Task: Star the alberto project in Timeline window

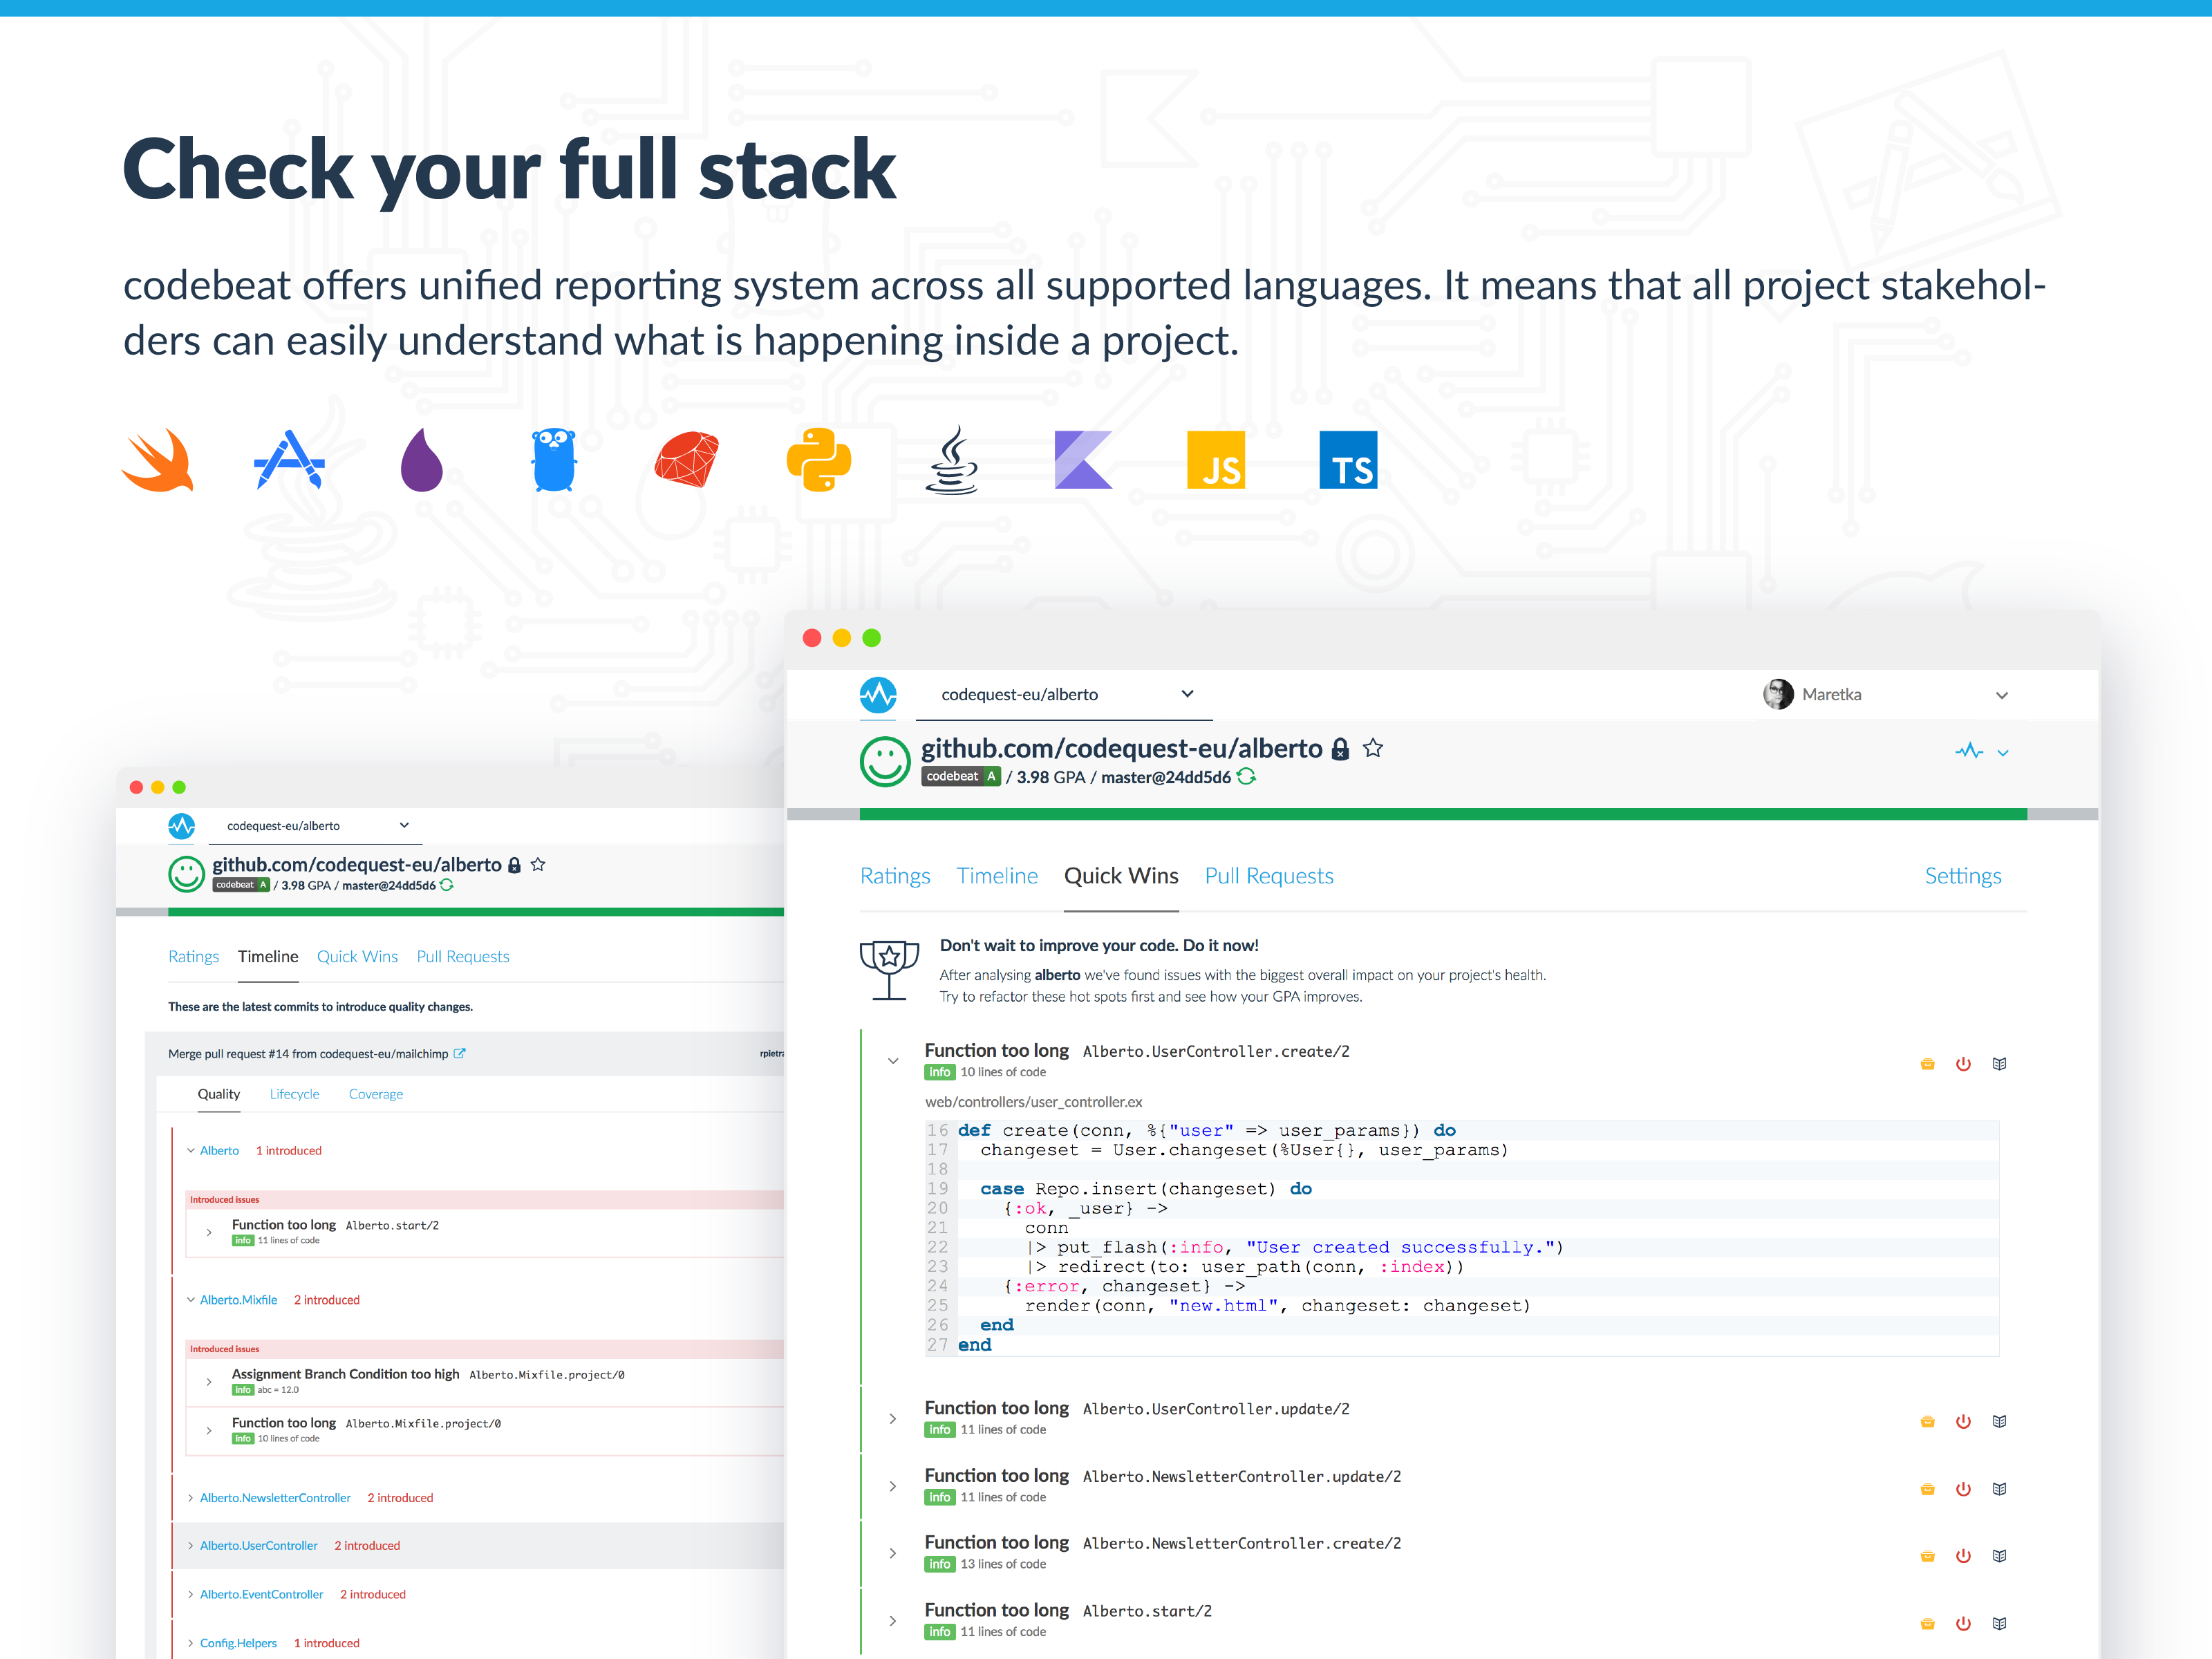Action: (x=538, y=864)
